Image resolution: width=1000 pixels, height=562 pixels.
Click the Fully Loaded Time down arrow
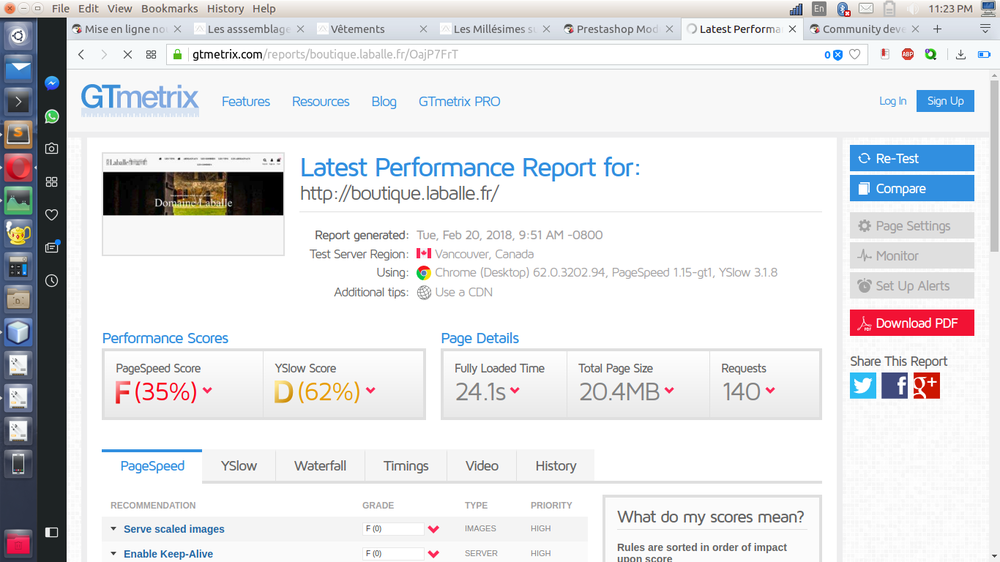515,390
